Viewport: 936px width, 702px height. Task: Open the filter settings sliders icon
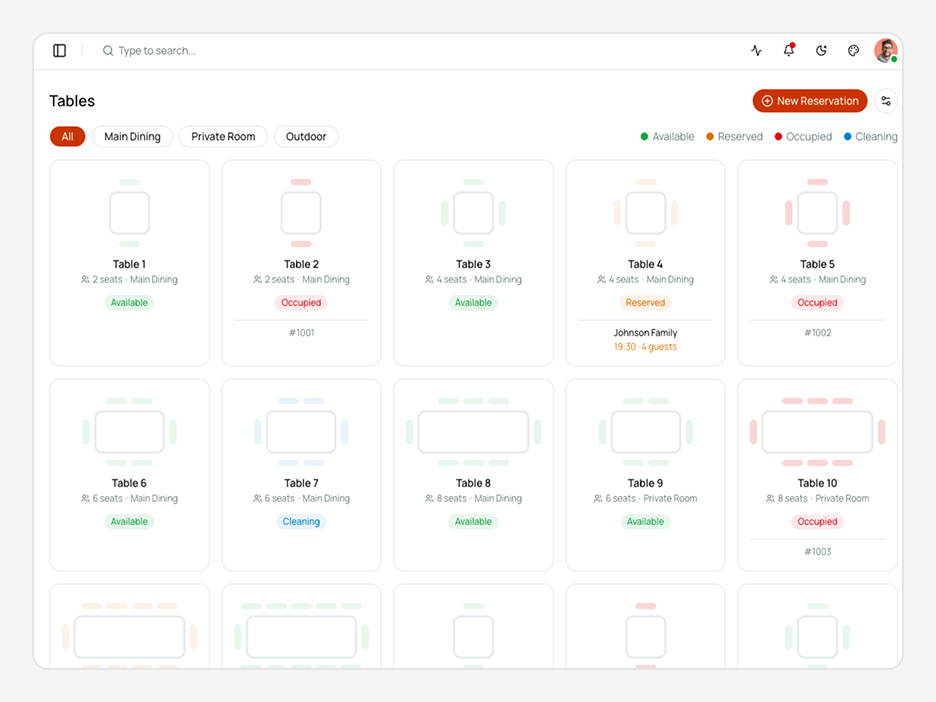pyautogui.click(x=886, y=101)
